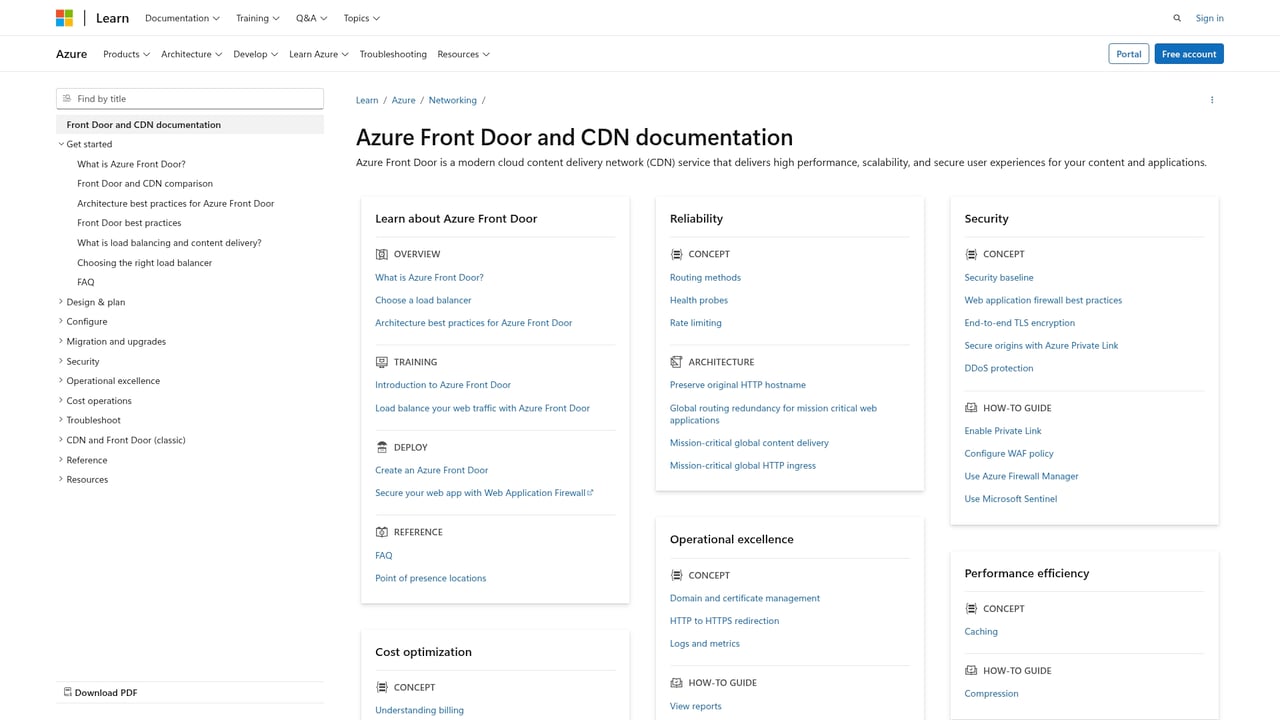This screenshot has width=1280, height=720.
Task: Open the ellipsis actions menu near breadcrumb
Action: [1212, 100]
